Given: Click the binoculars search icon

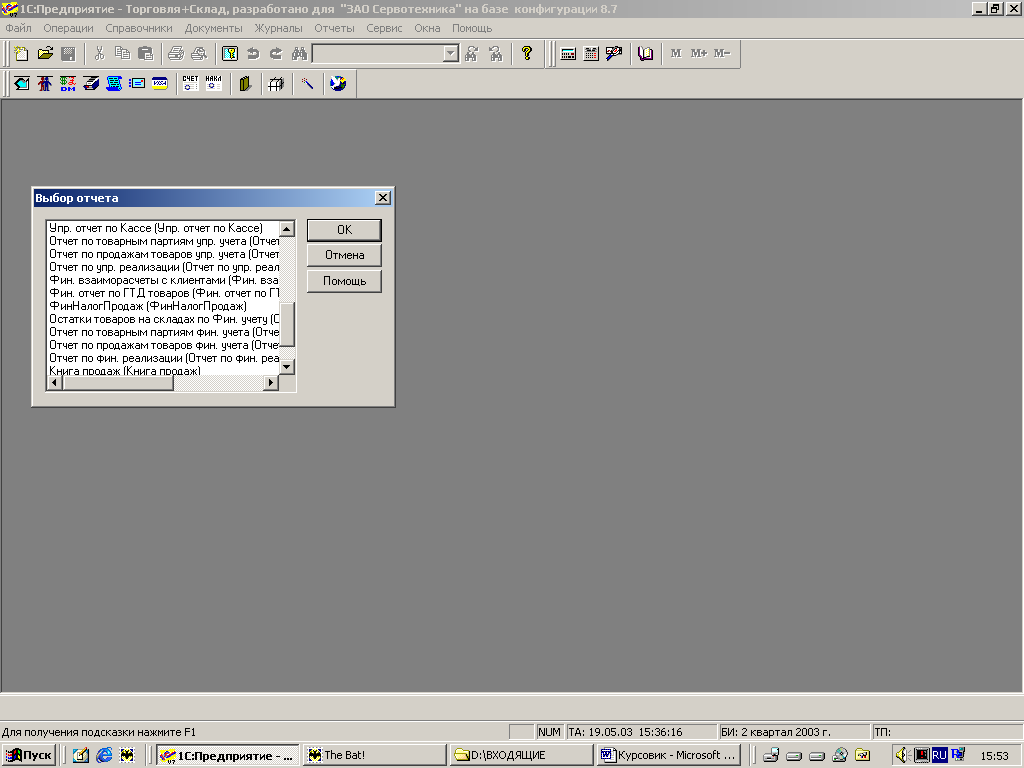Looking at the screenshot, I should [x=298, y=54].
